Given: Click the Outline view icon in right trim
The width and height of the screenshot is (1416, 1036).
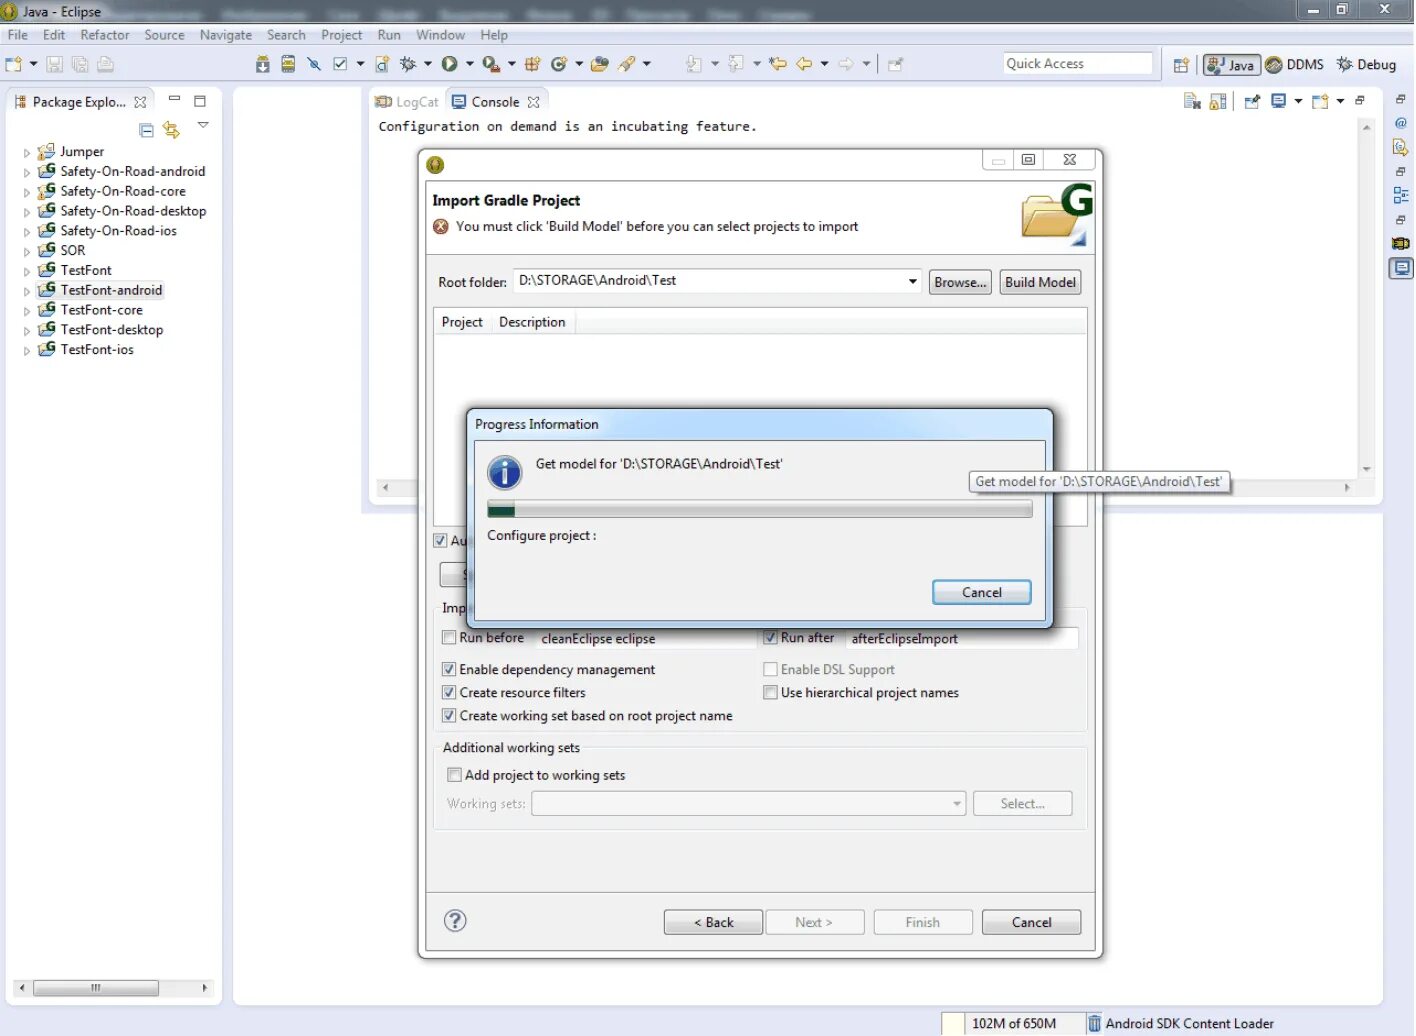Looking at the screenshot, I should pyautogui.click(x=1401, y=196).
